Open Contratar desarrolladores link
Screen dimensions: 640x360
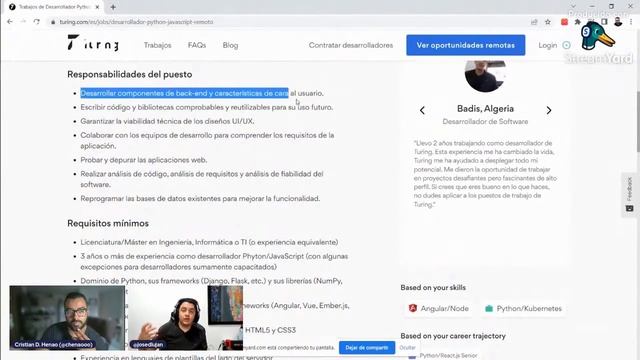point(351,45)
